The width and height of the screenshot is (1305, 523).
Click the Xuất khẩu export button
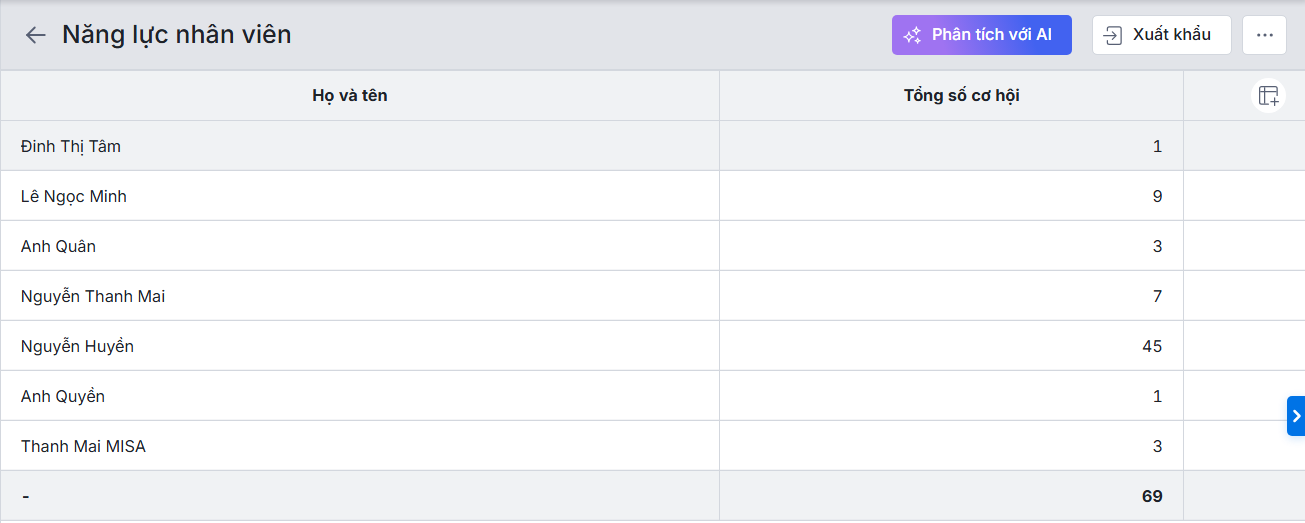(x=1161, y=35)
